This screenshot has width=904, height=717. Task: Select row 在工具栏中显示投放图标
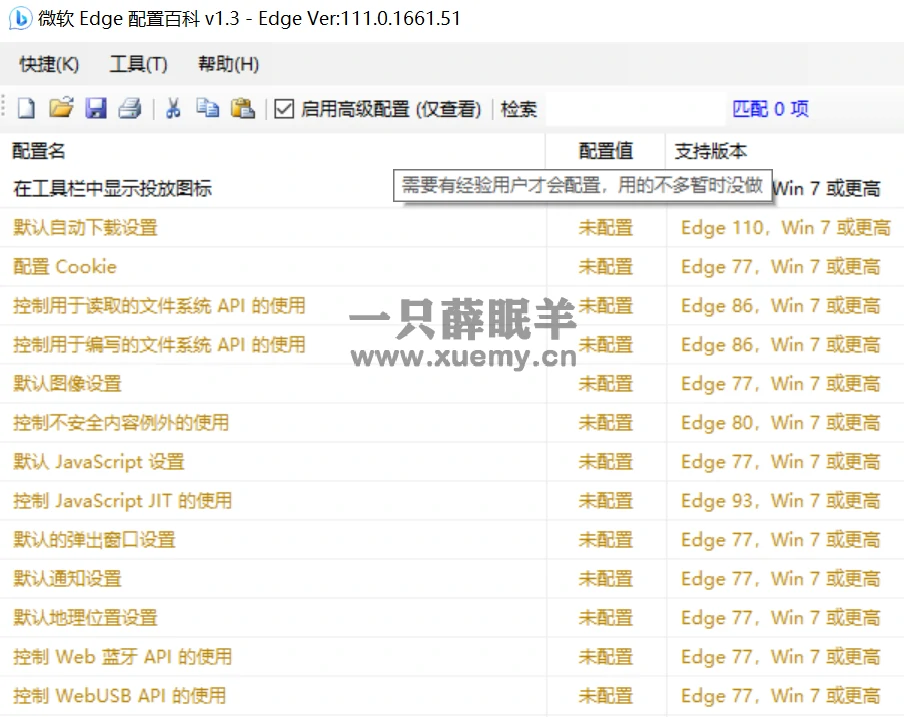(452, 188)
